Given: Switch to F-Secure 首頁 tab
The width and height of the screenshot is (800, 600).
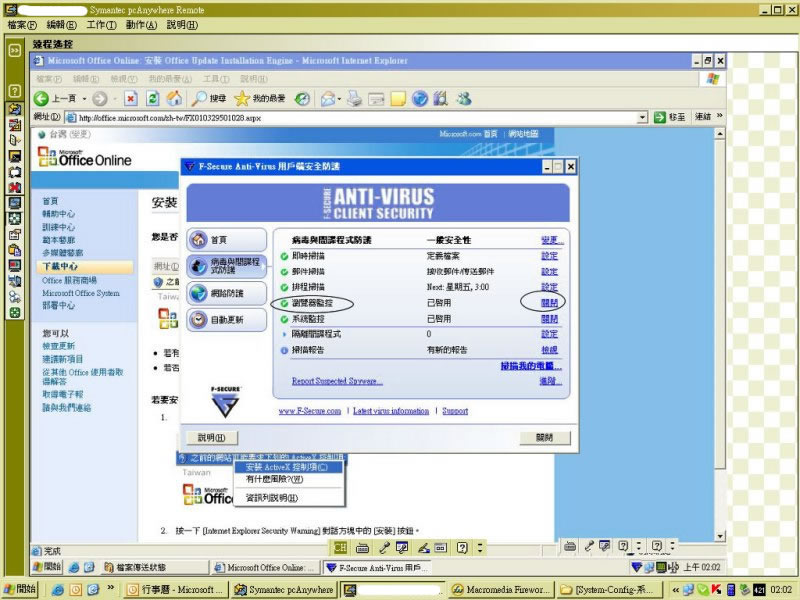Looking at the screenshot, I should pyautogui.click(x=227, y=239).
